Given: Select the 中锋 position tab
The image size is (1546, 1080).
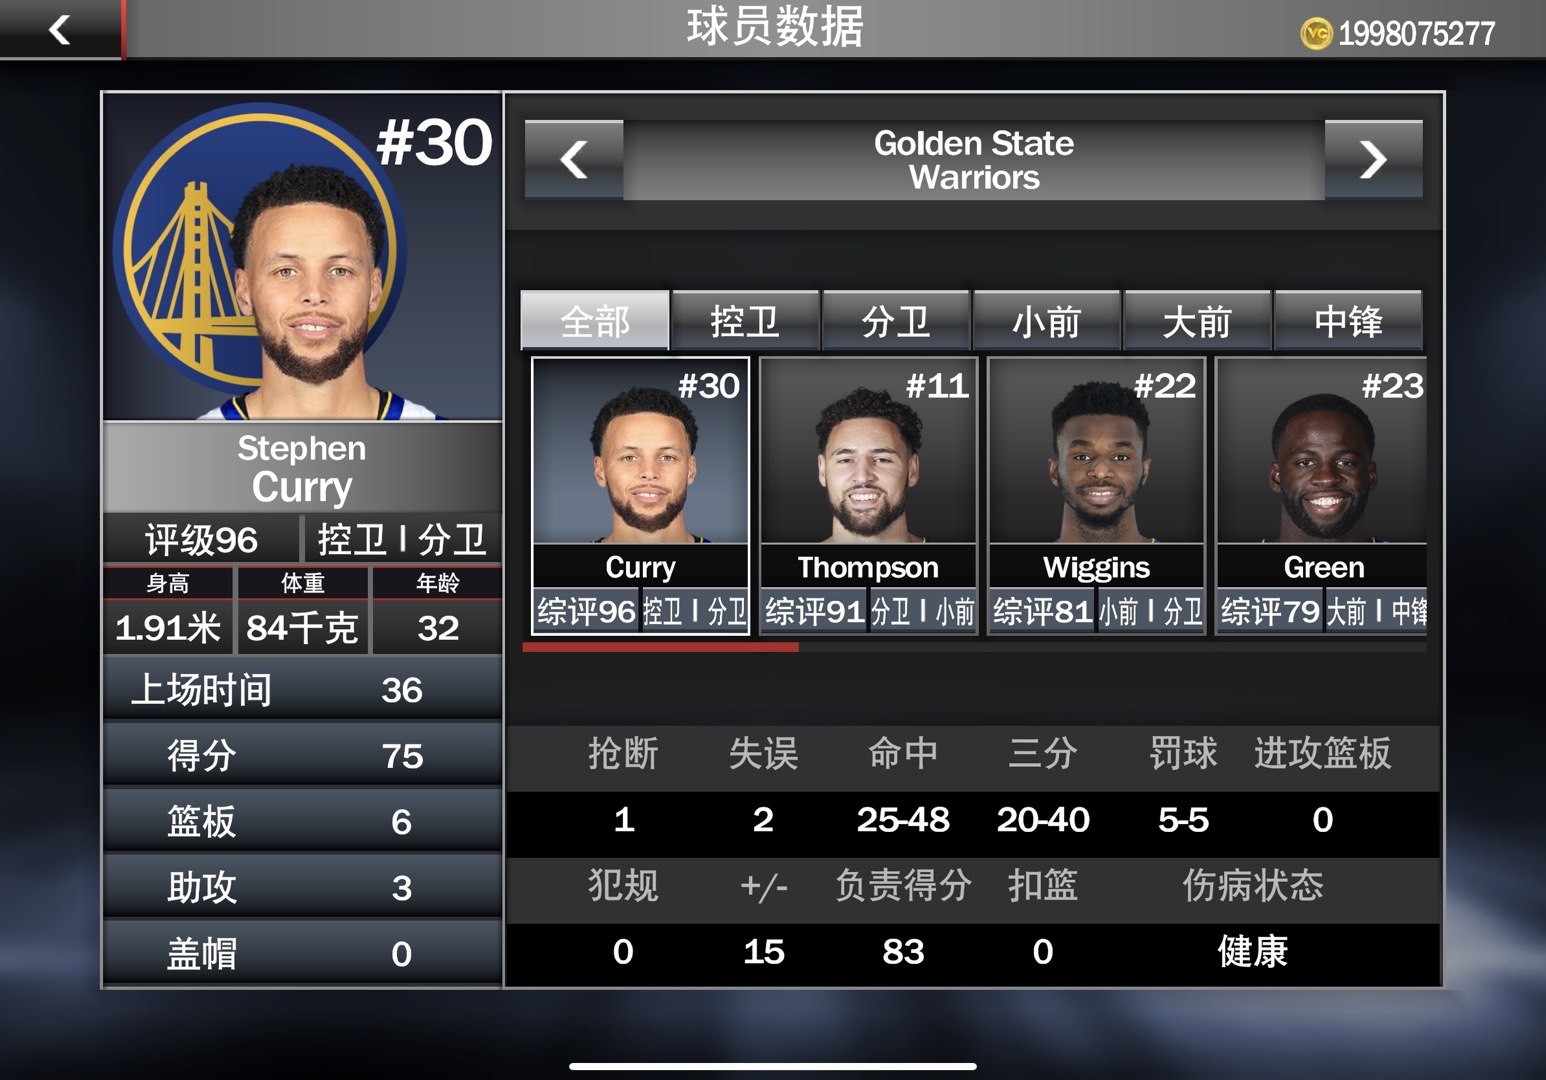Looking at the screenshot, I should [x=1348, y=321].
